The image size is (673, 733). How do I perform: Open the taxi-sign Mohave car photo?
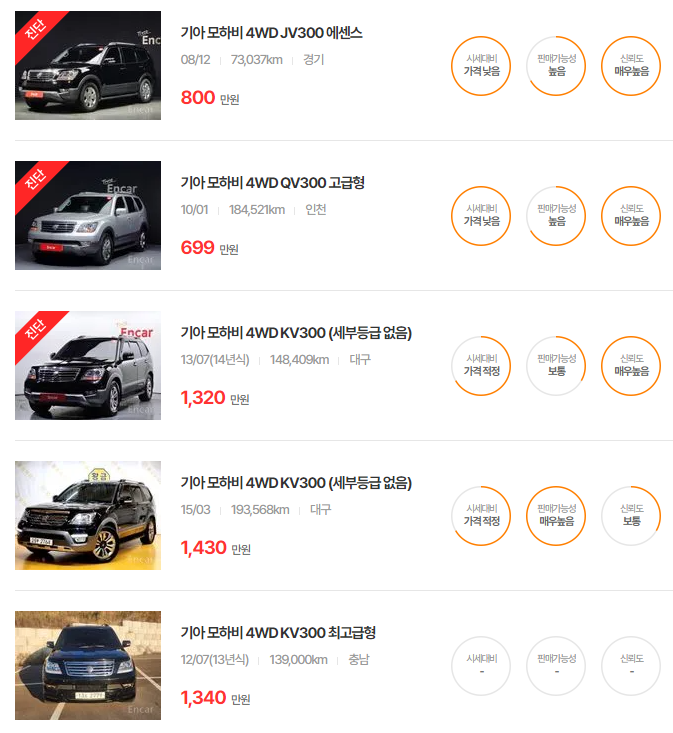pyautogui.click(x=88, y=516)
